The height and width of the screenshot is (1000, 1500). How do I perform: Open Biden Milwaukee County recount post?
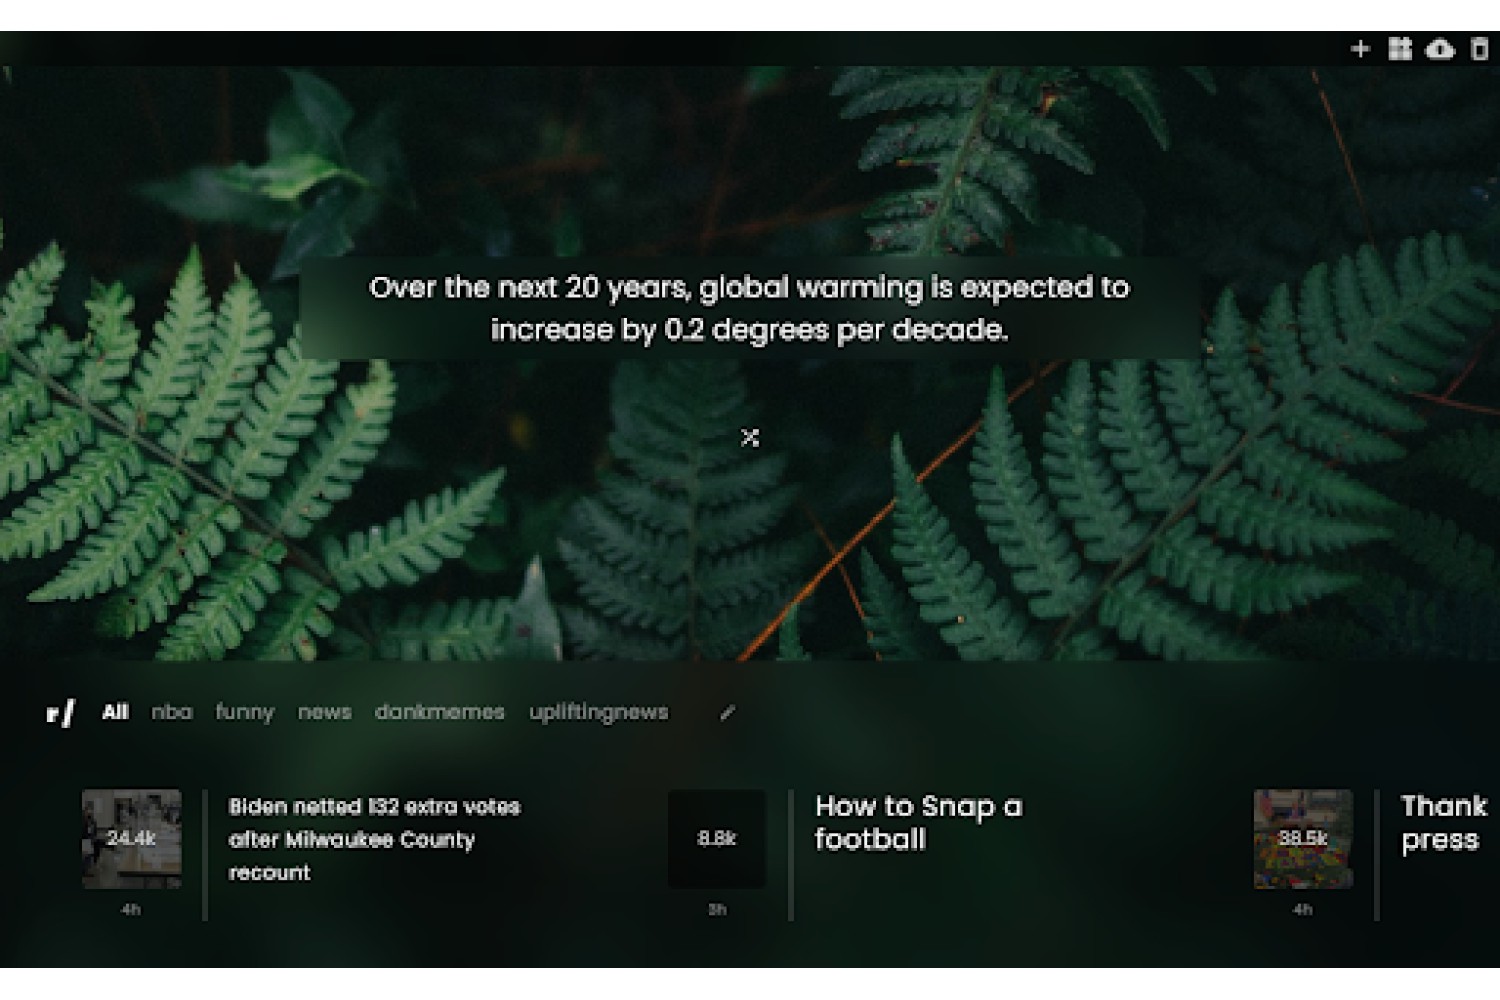point(375,839)
